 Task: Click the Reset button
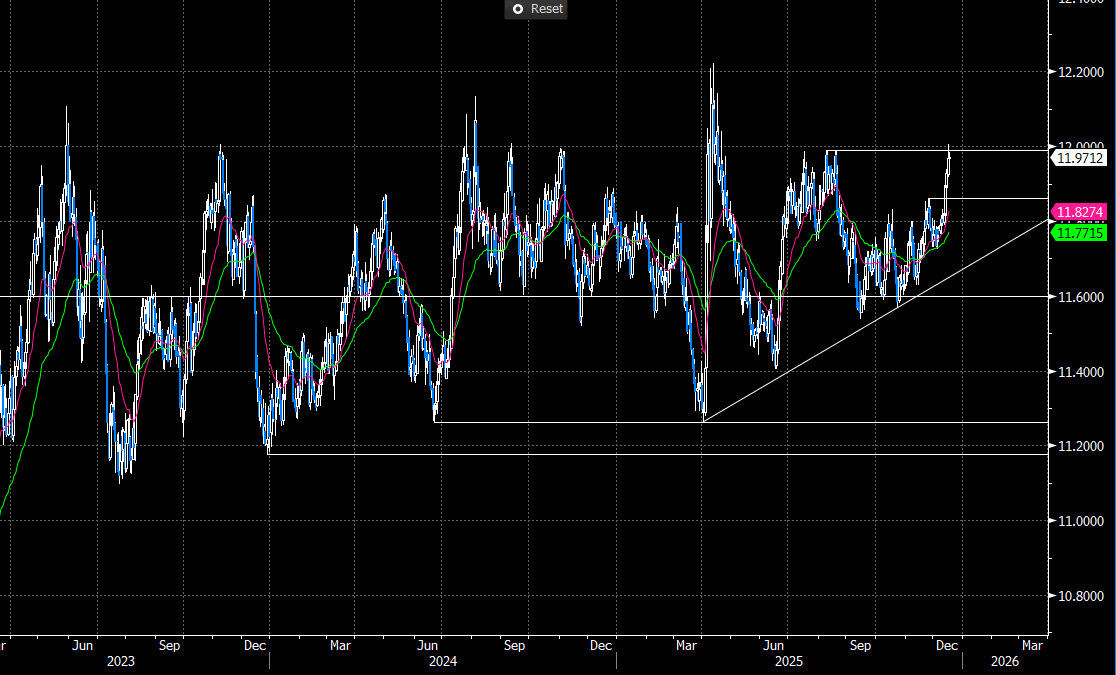[x=546, y=9]
